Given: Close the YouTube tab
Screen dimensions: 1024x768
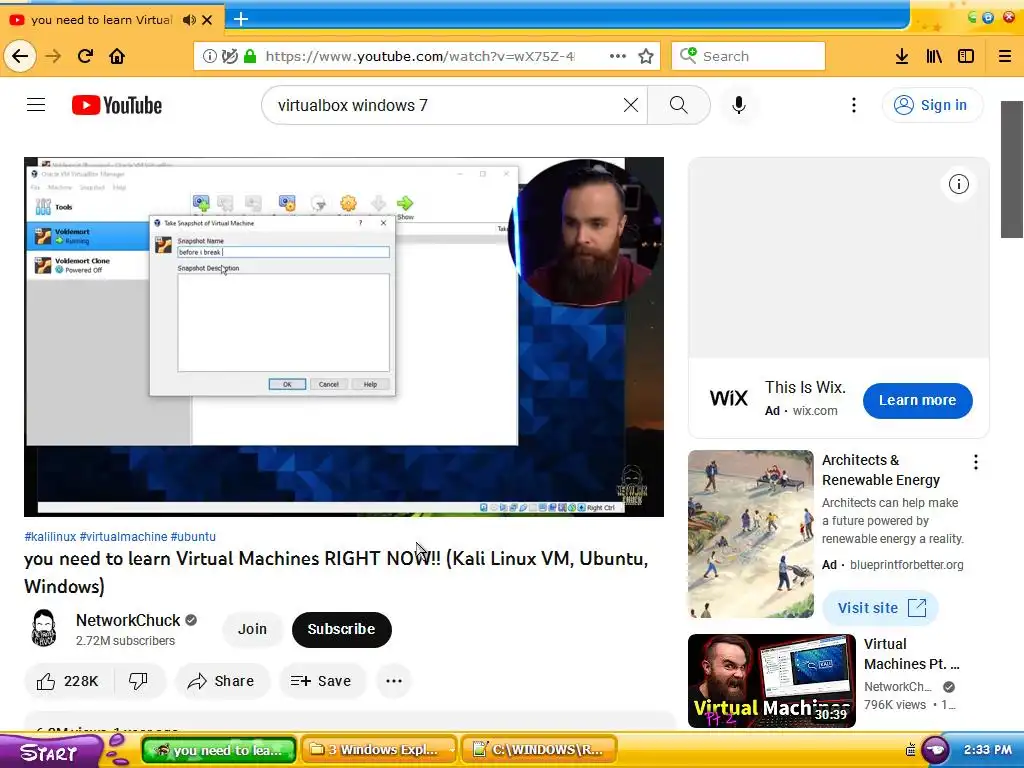Looking at the screenshot, I should 207,20.
